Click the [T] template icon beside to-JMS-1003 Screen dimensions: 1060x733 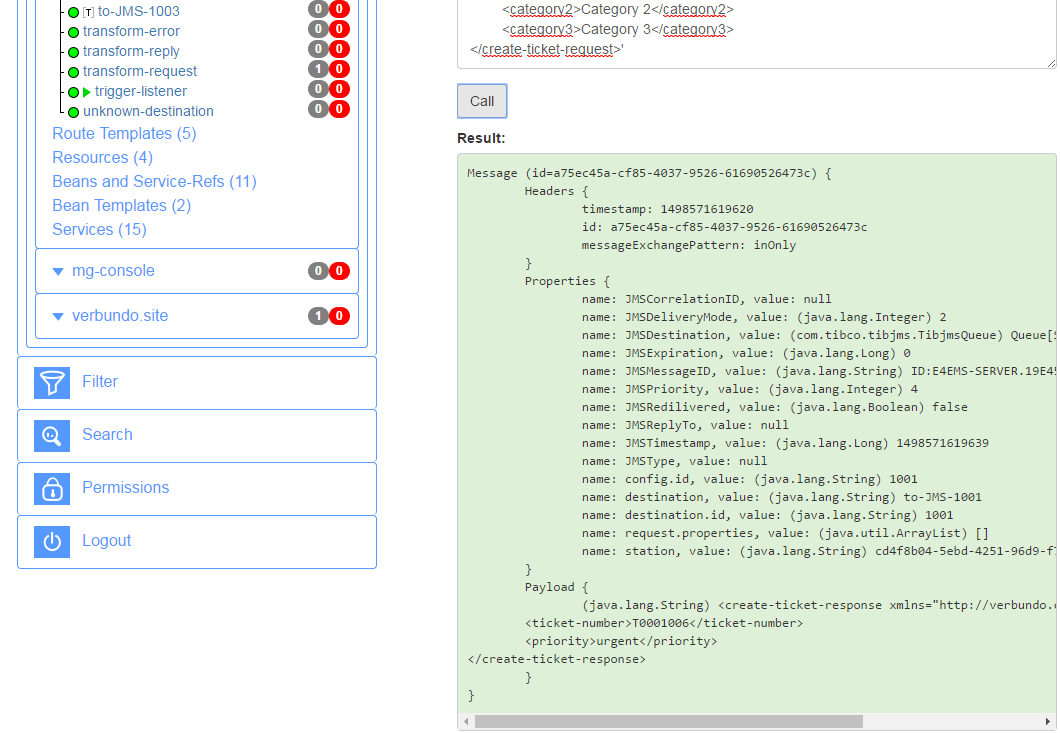tap(88, 12)
